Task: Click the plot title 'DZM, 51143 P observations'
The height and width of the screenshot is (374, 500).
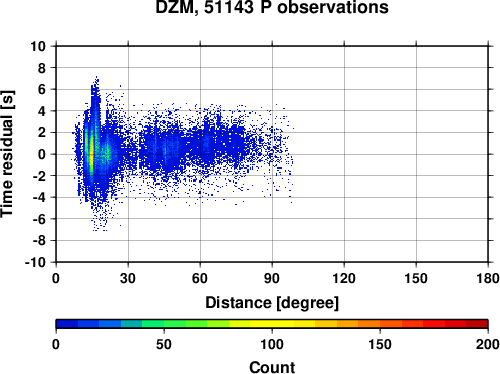Action: 272,7
